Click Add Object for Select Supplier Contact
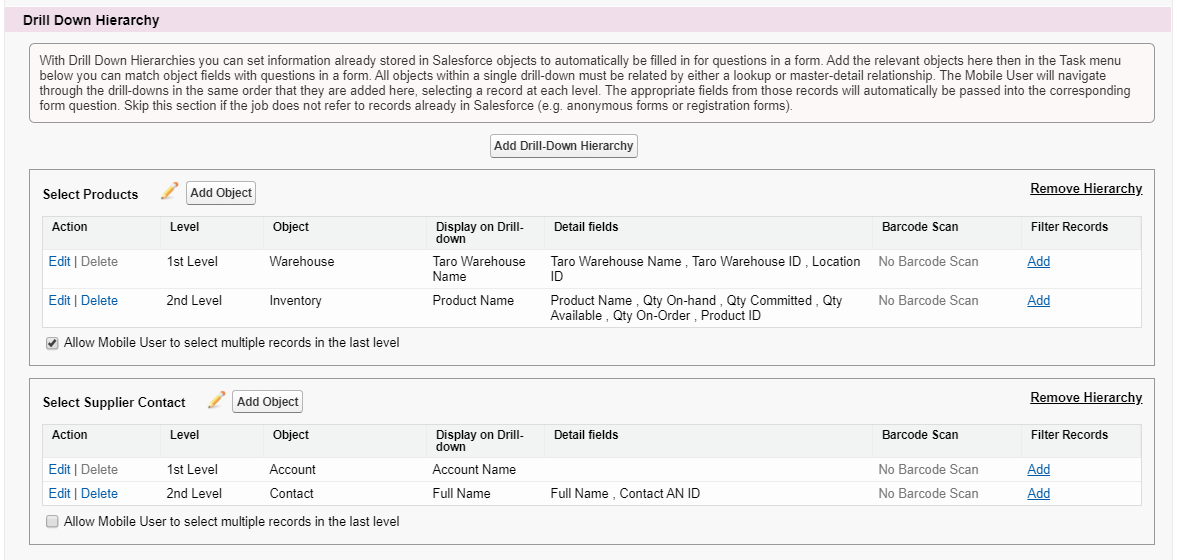1177x560 pixels. tap(267, 402)
